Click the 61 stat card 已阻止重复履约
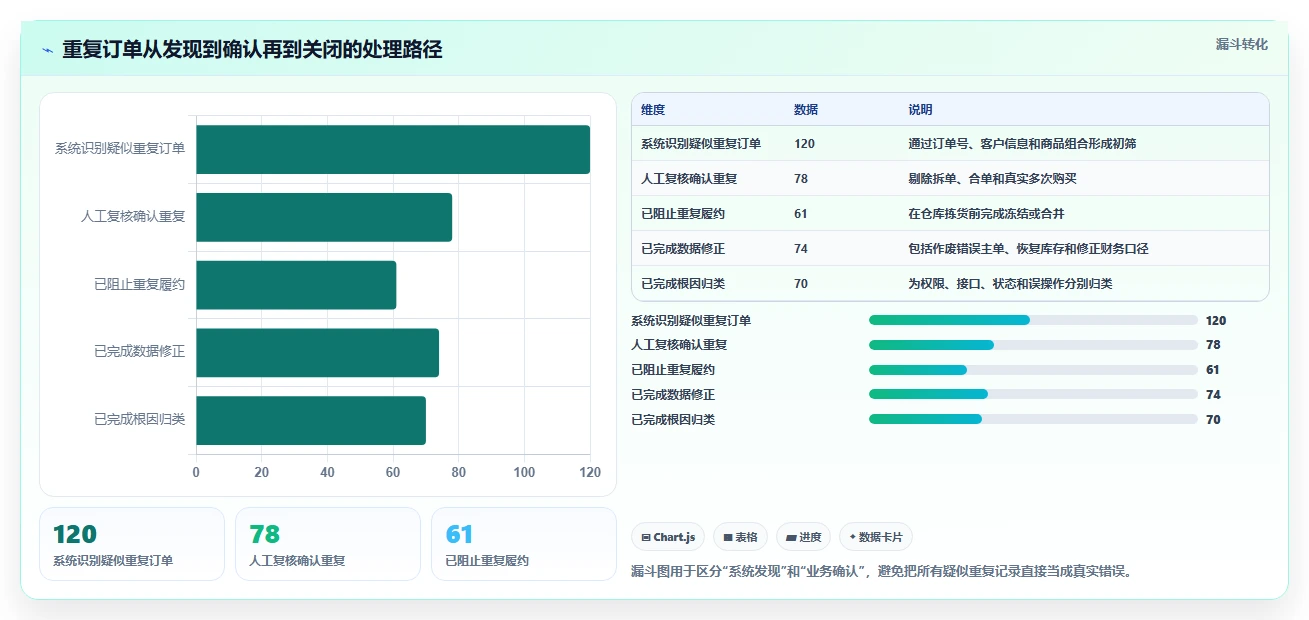 pyautogui.click(x=524, y=544)
